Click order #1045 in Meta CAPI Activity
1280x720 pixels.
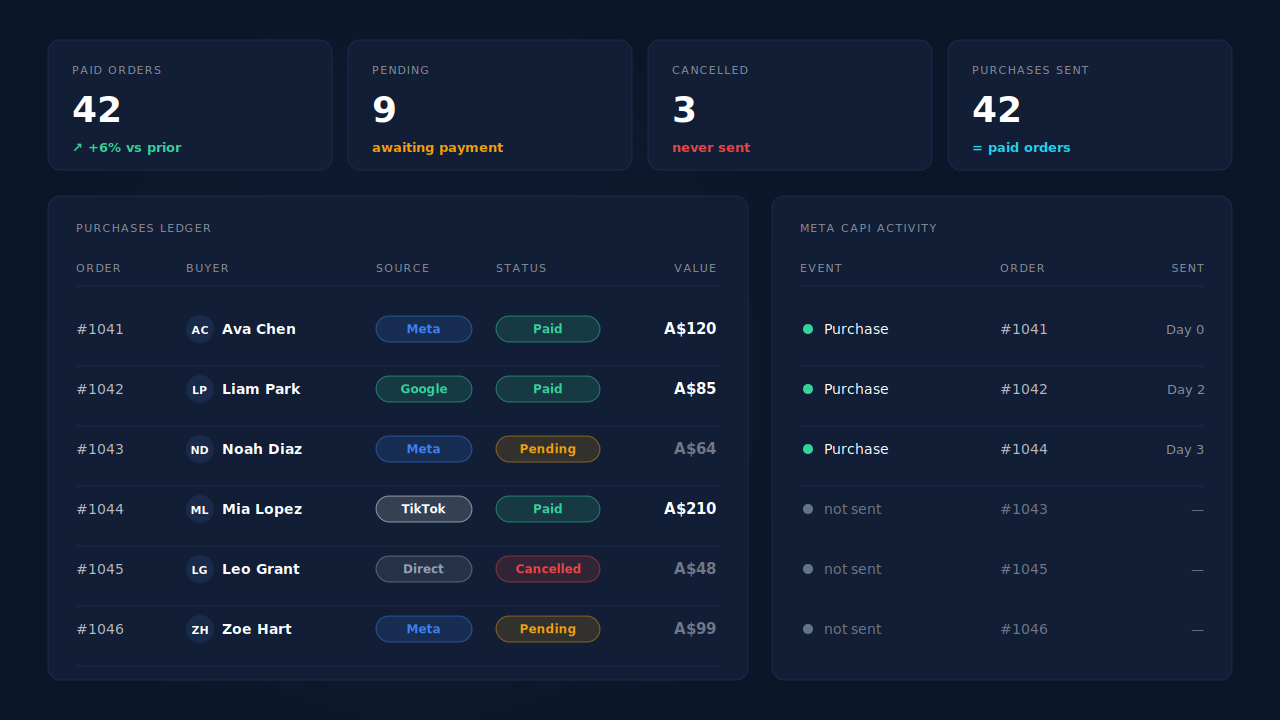point(1024,569)
